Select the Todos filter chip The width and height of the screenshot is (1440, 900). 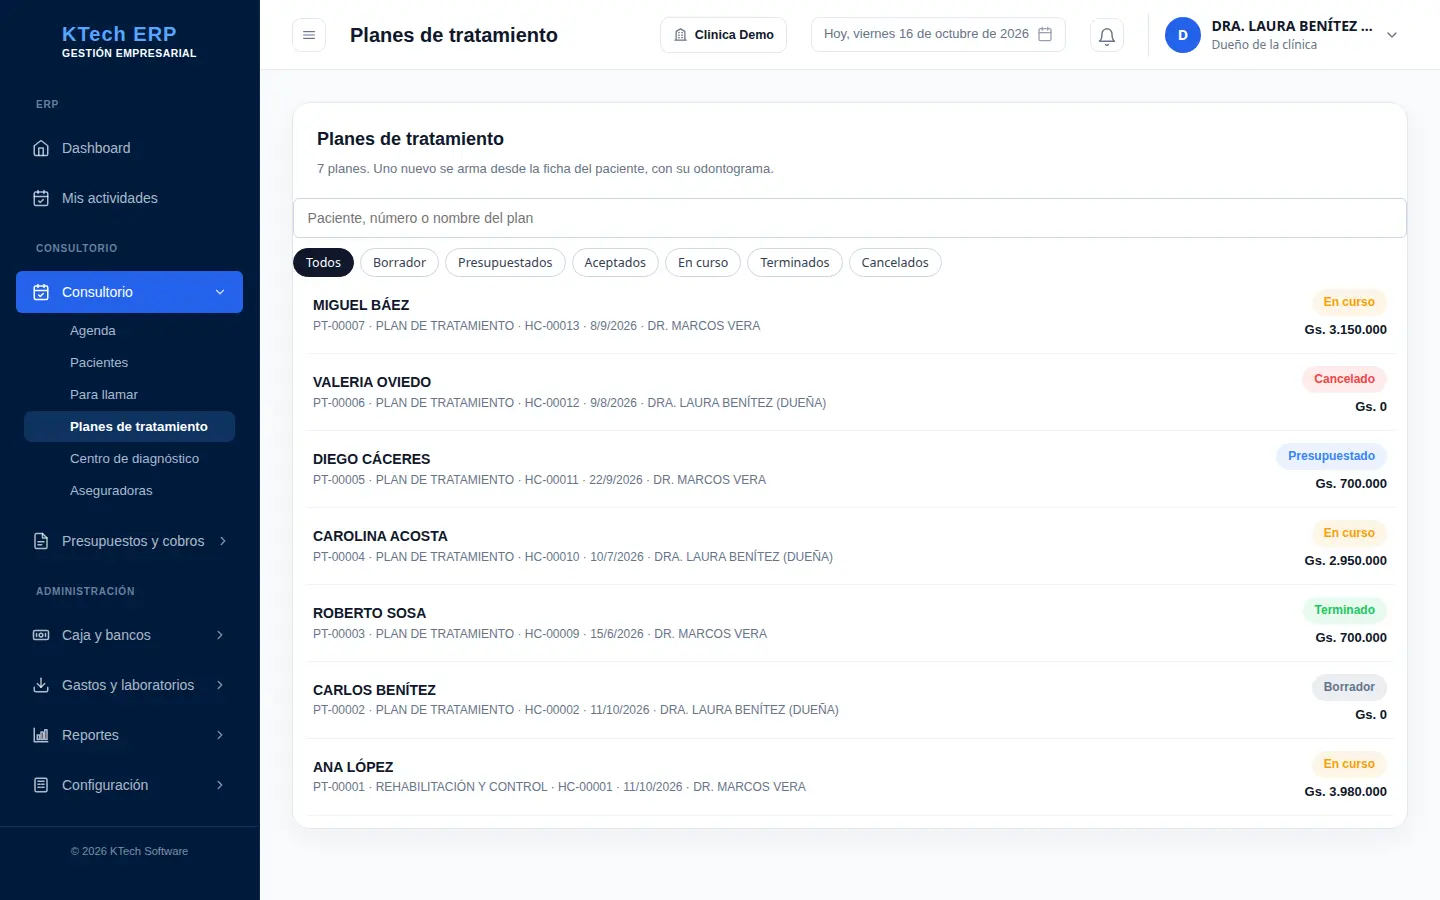click(x=323, y=262)
